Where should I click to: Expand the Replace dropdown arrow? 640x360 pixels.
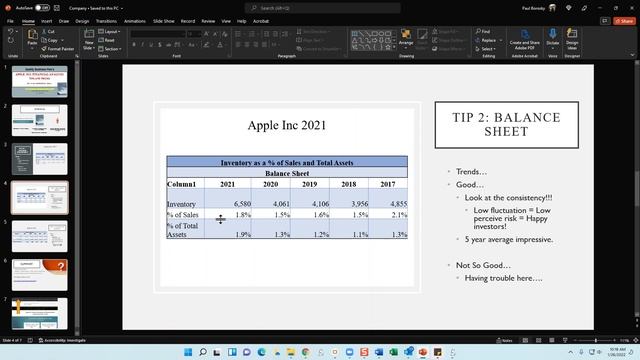pos(501,40)
